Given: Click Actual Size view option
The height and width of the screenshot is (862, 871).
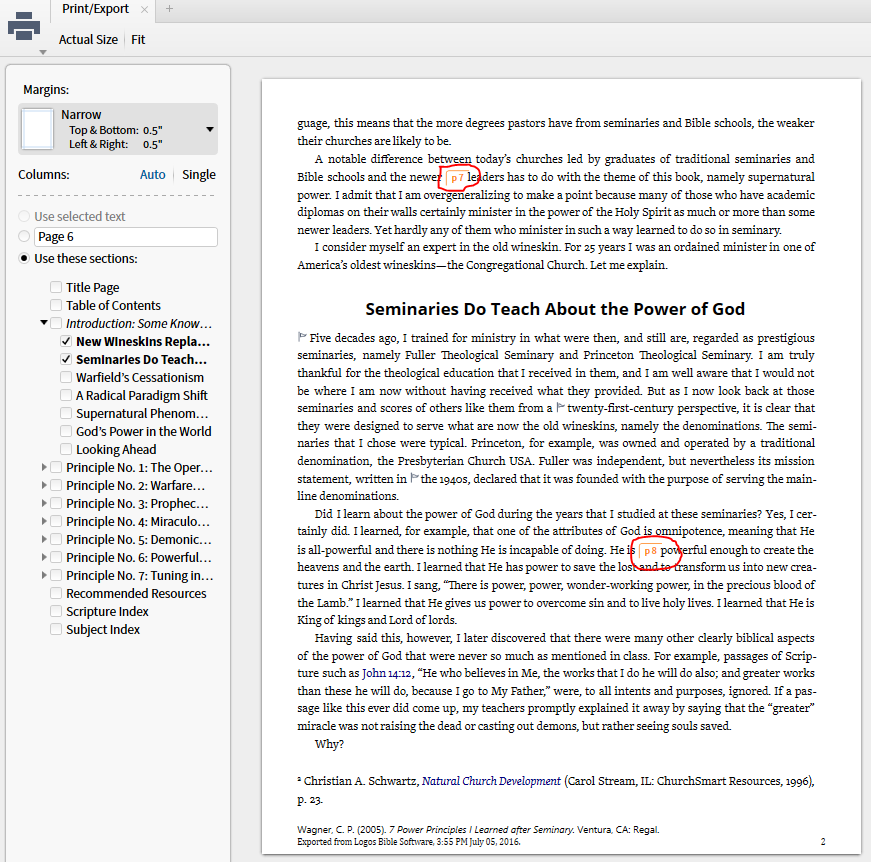Looking at the screenshot, I should point(88,40).
